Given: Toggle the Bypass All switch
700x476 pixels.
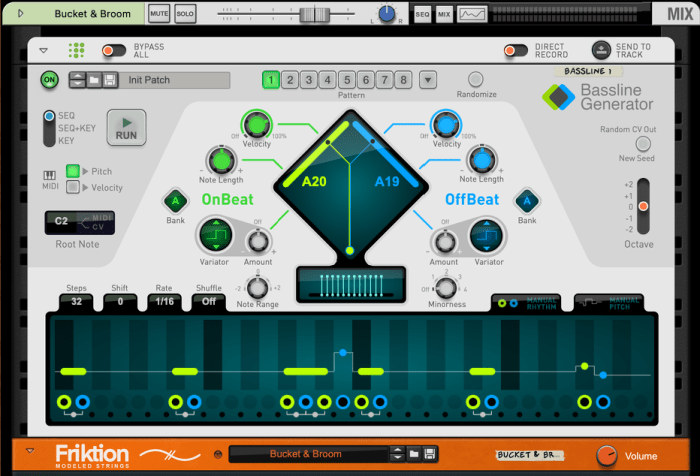Looking at the screenshot, I should point(114,50).
